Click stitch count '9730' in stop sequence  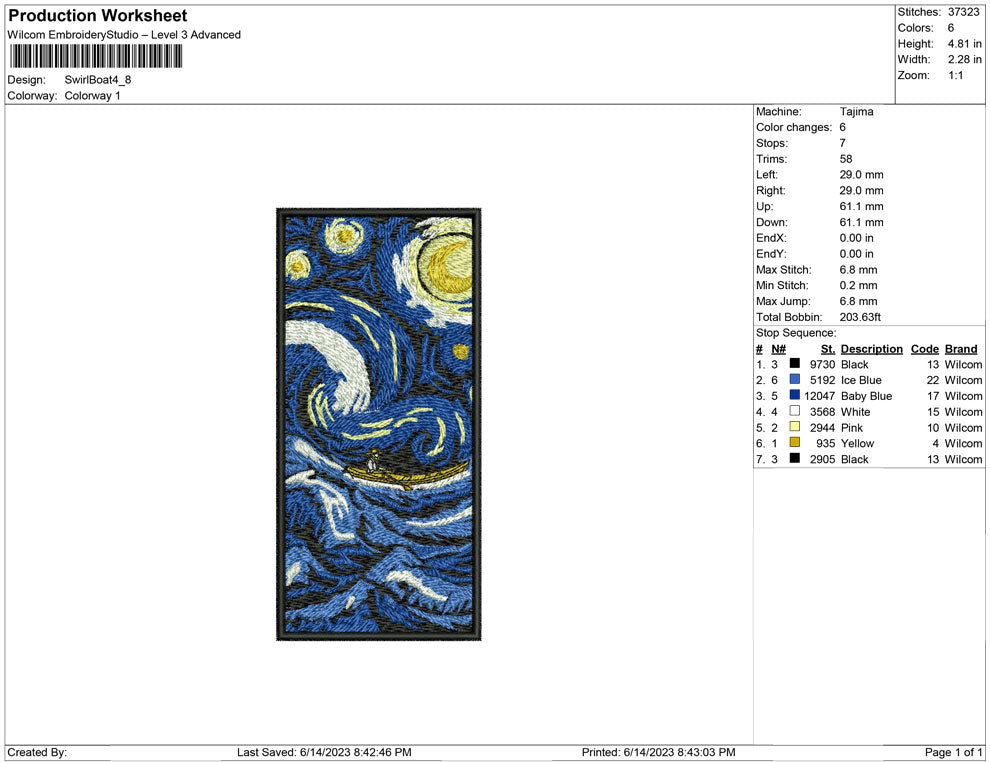823,364
